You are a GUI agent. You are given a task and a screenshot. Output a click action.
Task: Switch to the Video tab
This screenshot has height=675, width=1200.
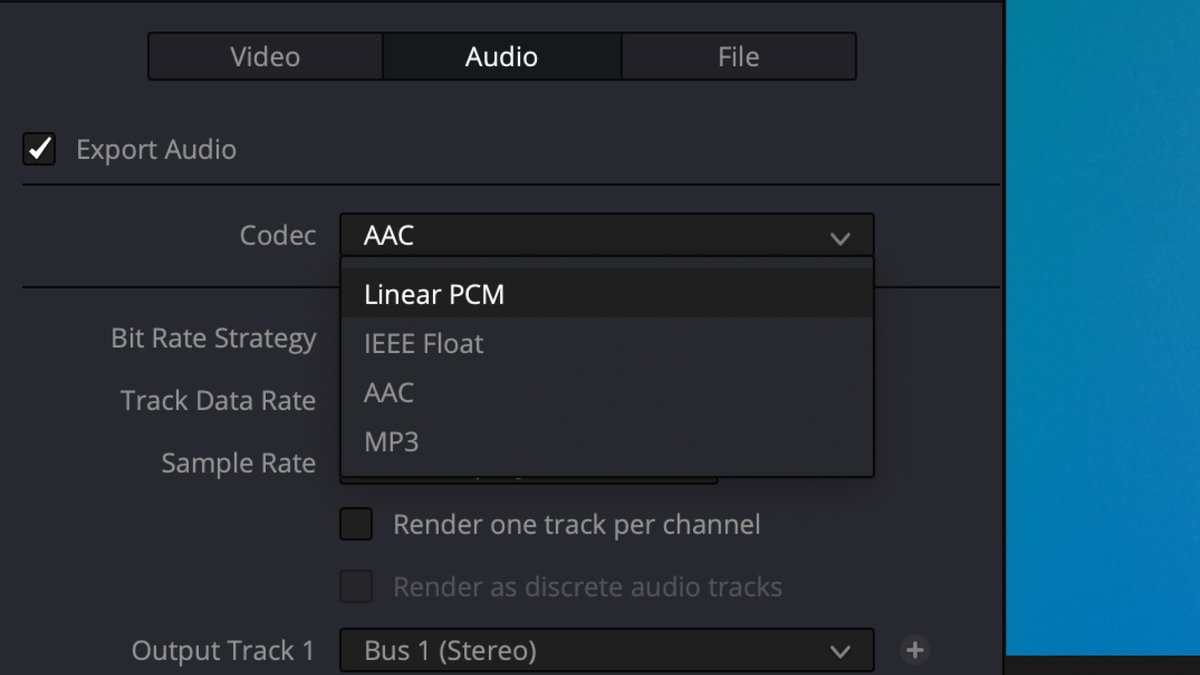click(265, 57)
